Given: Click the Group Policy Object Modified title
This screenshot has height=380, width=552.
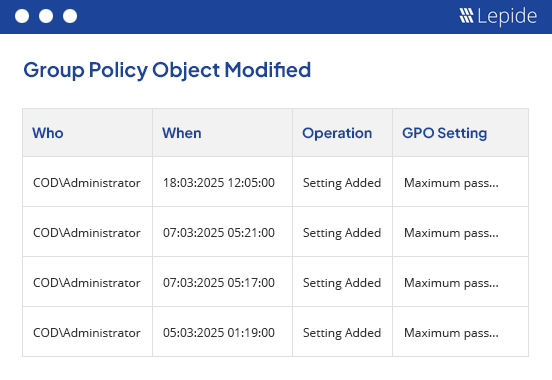Looking at the screenshot, I should [167, 70].
